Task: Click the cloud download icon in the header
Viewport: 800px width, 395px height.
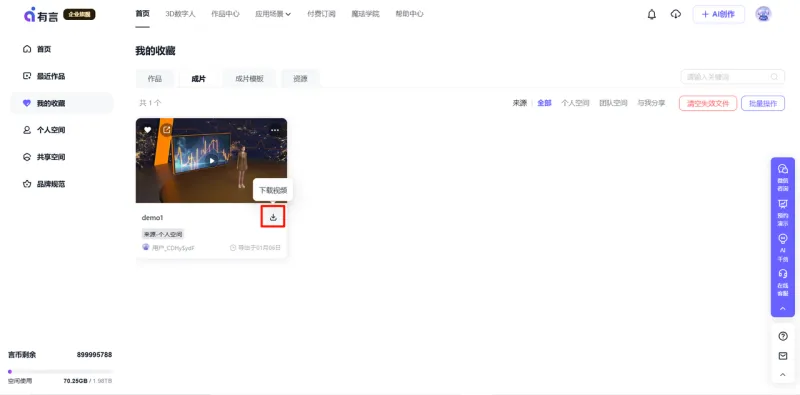Action: [x=676, y=14]
